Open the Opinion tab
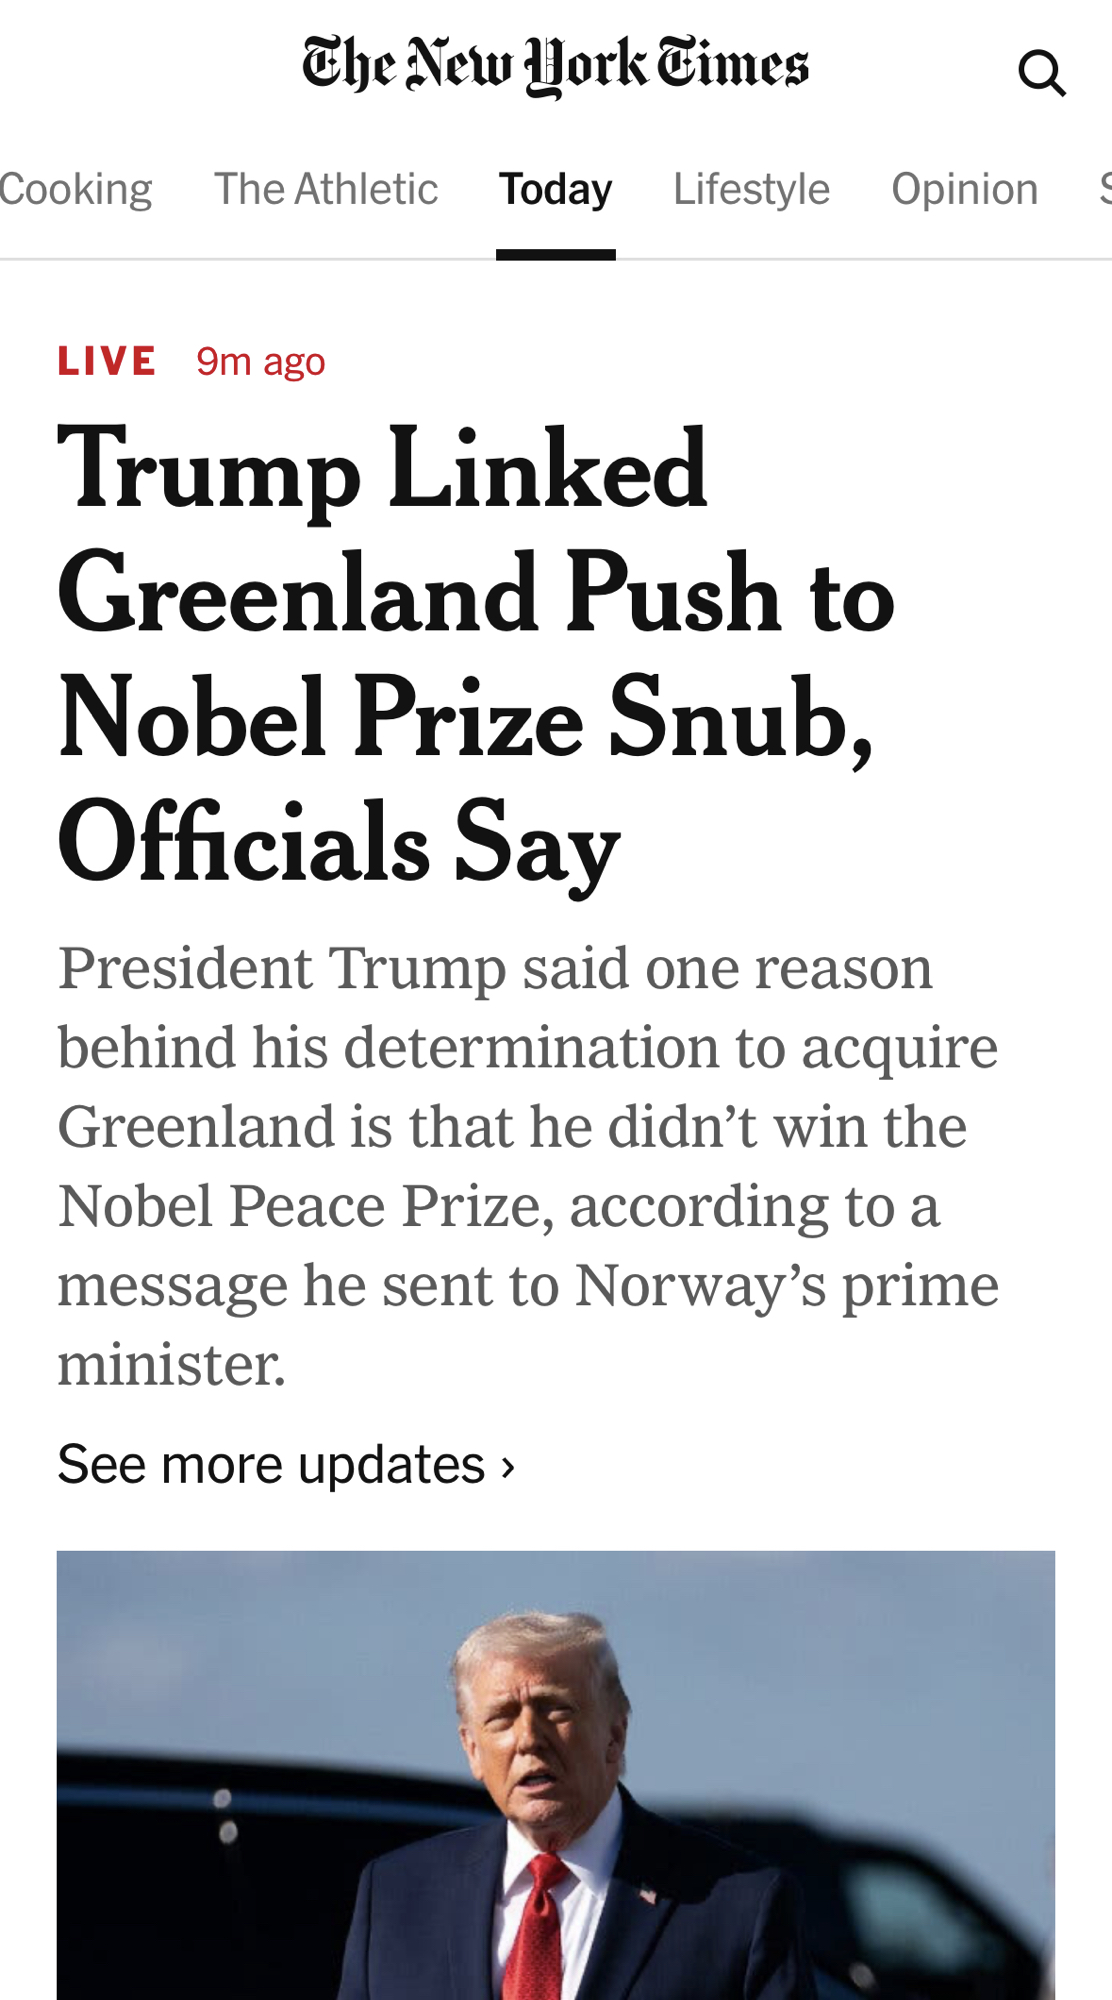 coord(964,189)
